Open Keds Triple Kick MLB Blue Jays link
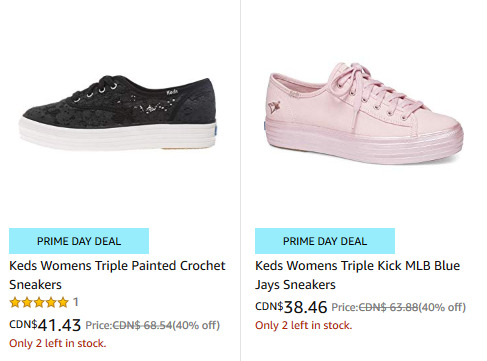The height and width of the screenshot is (361, 487). click(358, 275)
